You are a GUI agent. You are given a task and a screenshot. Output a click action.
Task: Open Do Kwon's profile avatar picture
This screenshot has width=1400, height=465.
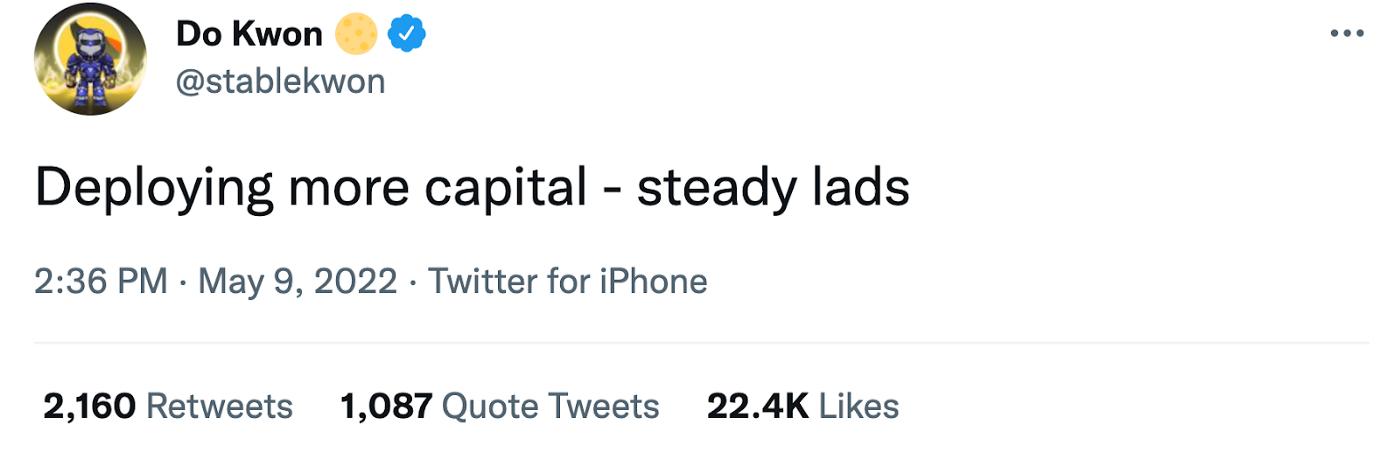[90, 60]
